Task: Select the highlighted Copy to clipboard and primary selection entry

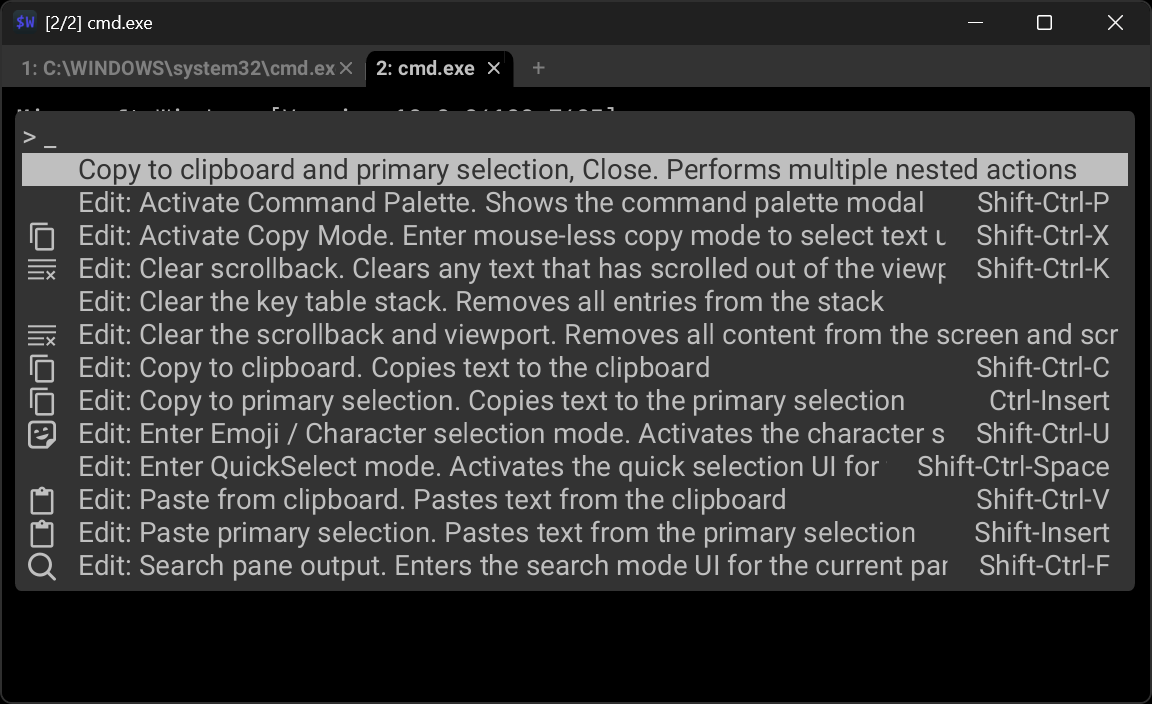Action: coord(575,170)
